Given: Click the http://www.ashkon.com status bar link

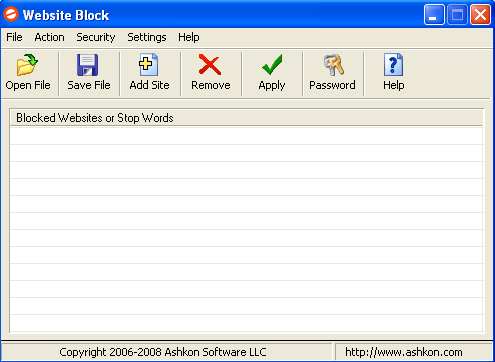Looking at the screenshot, I should point(404,352).
